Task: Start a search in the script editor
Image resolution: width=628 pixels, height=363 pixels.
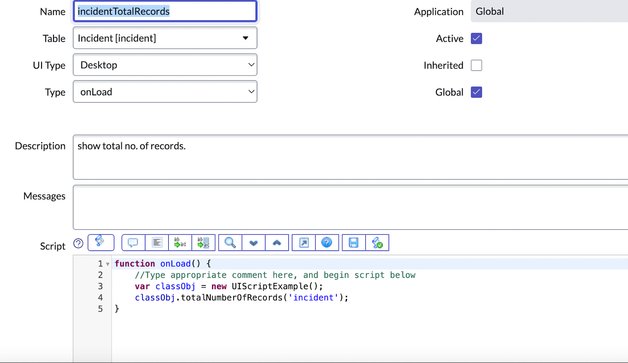Action: coord(230,242)
